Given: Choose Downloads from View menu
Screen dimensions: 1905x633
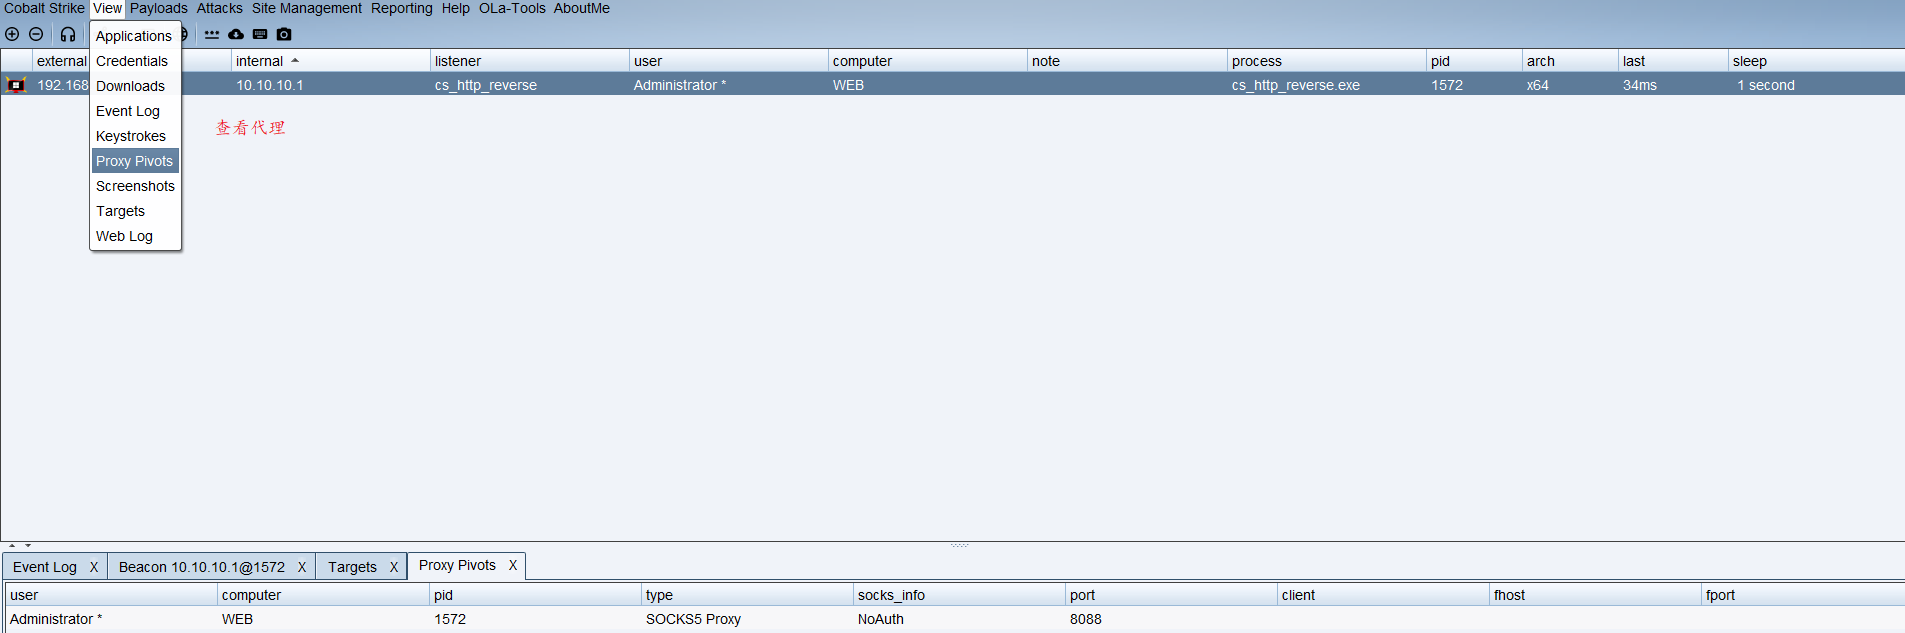Looking at the screenshot, I should pos(135,86).
